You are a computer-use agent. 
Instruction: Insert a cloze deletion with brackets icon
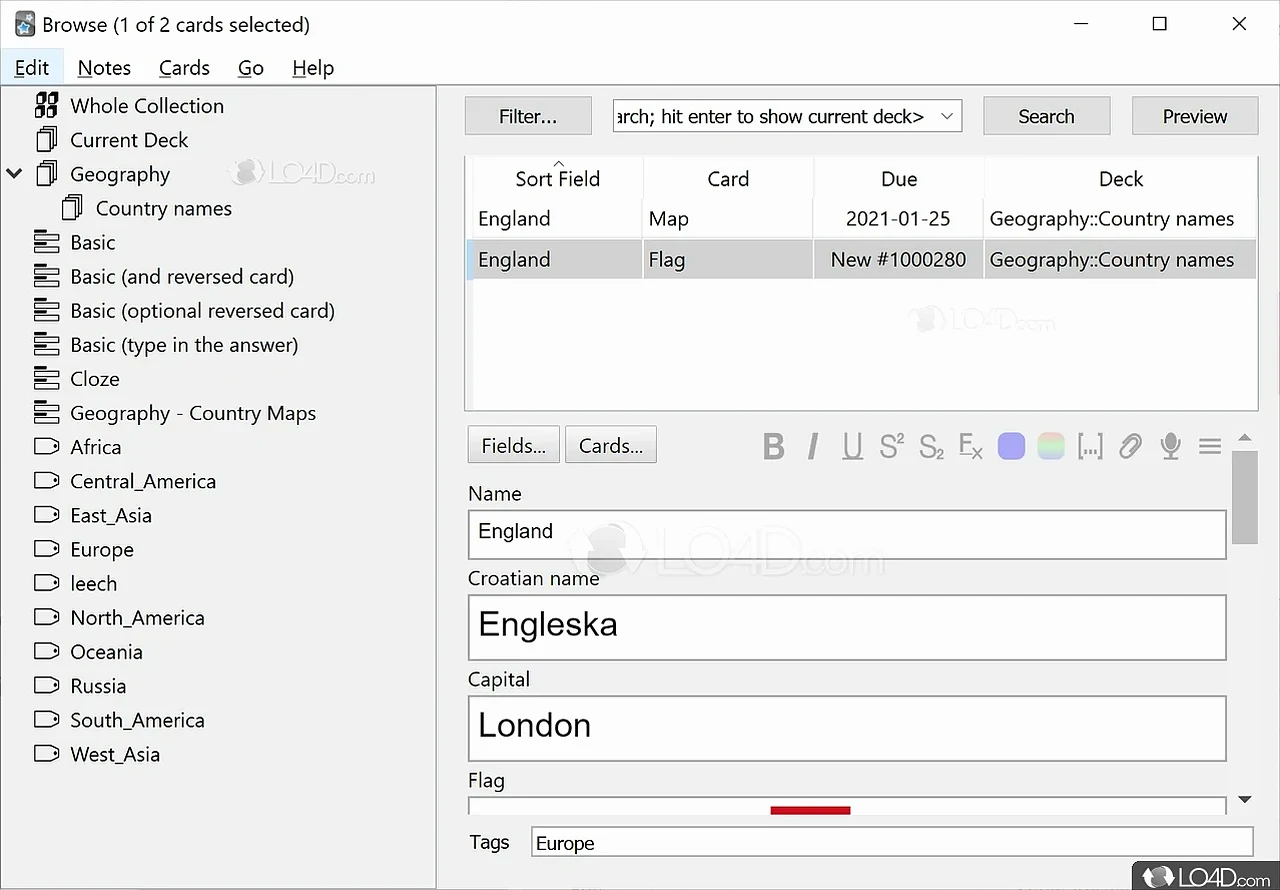(x=1090, y=446)
